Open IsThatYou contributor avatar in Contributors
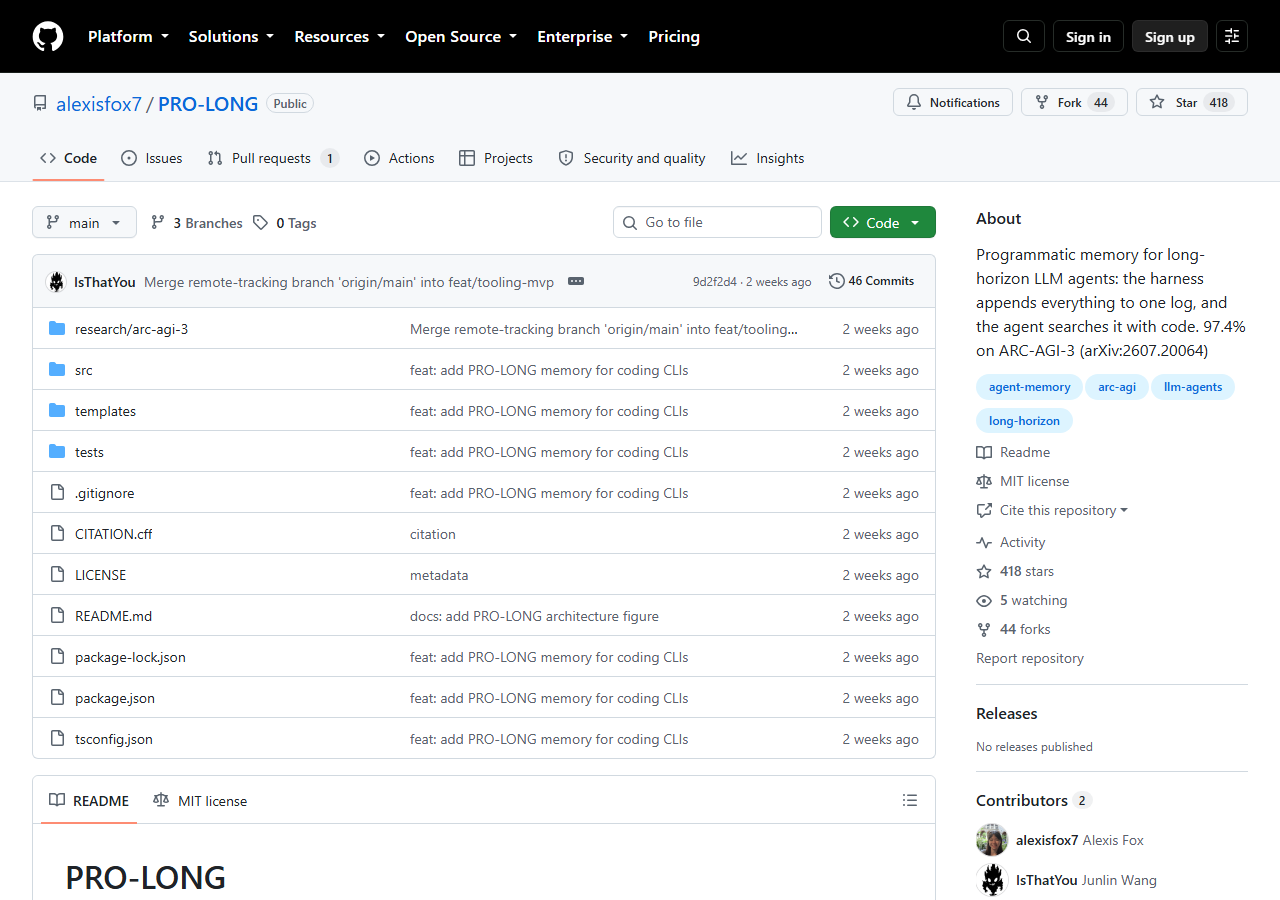 click(992, 880)
